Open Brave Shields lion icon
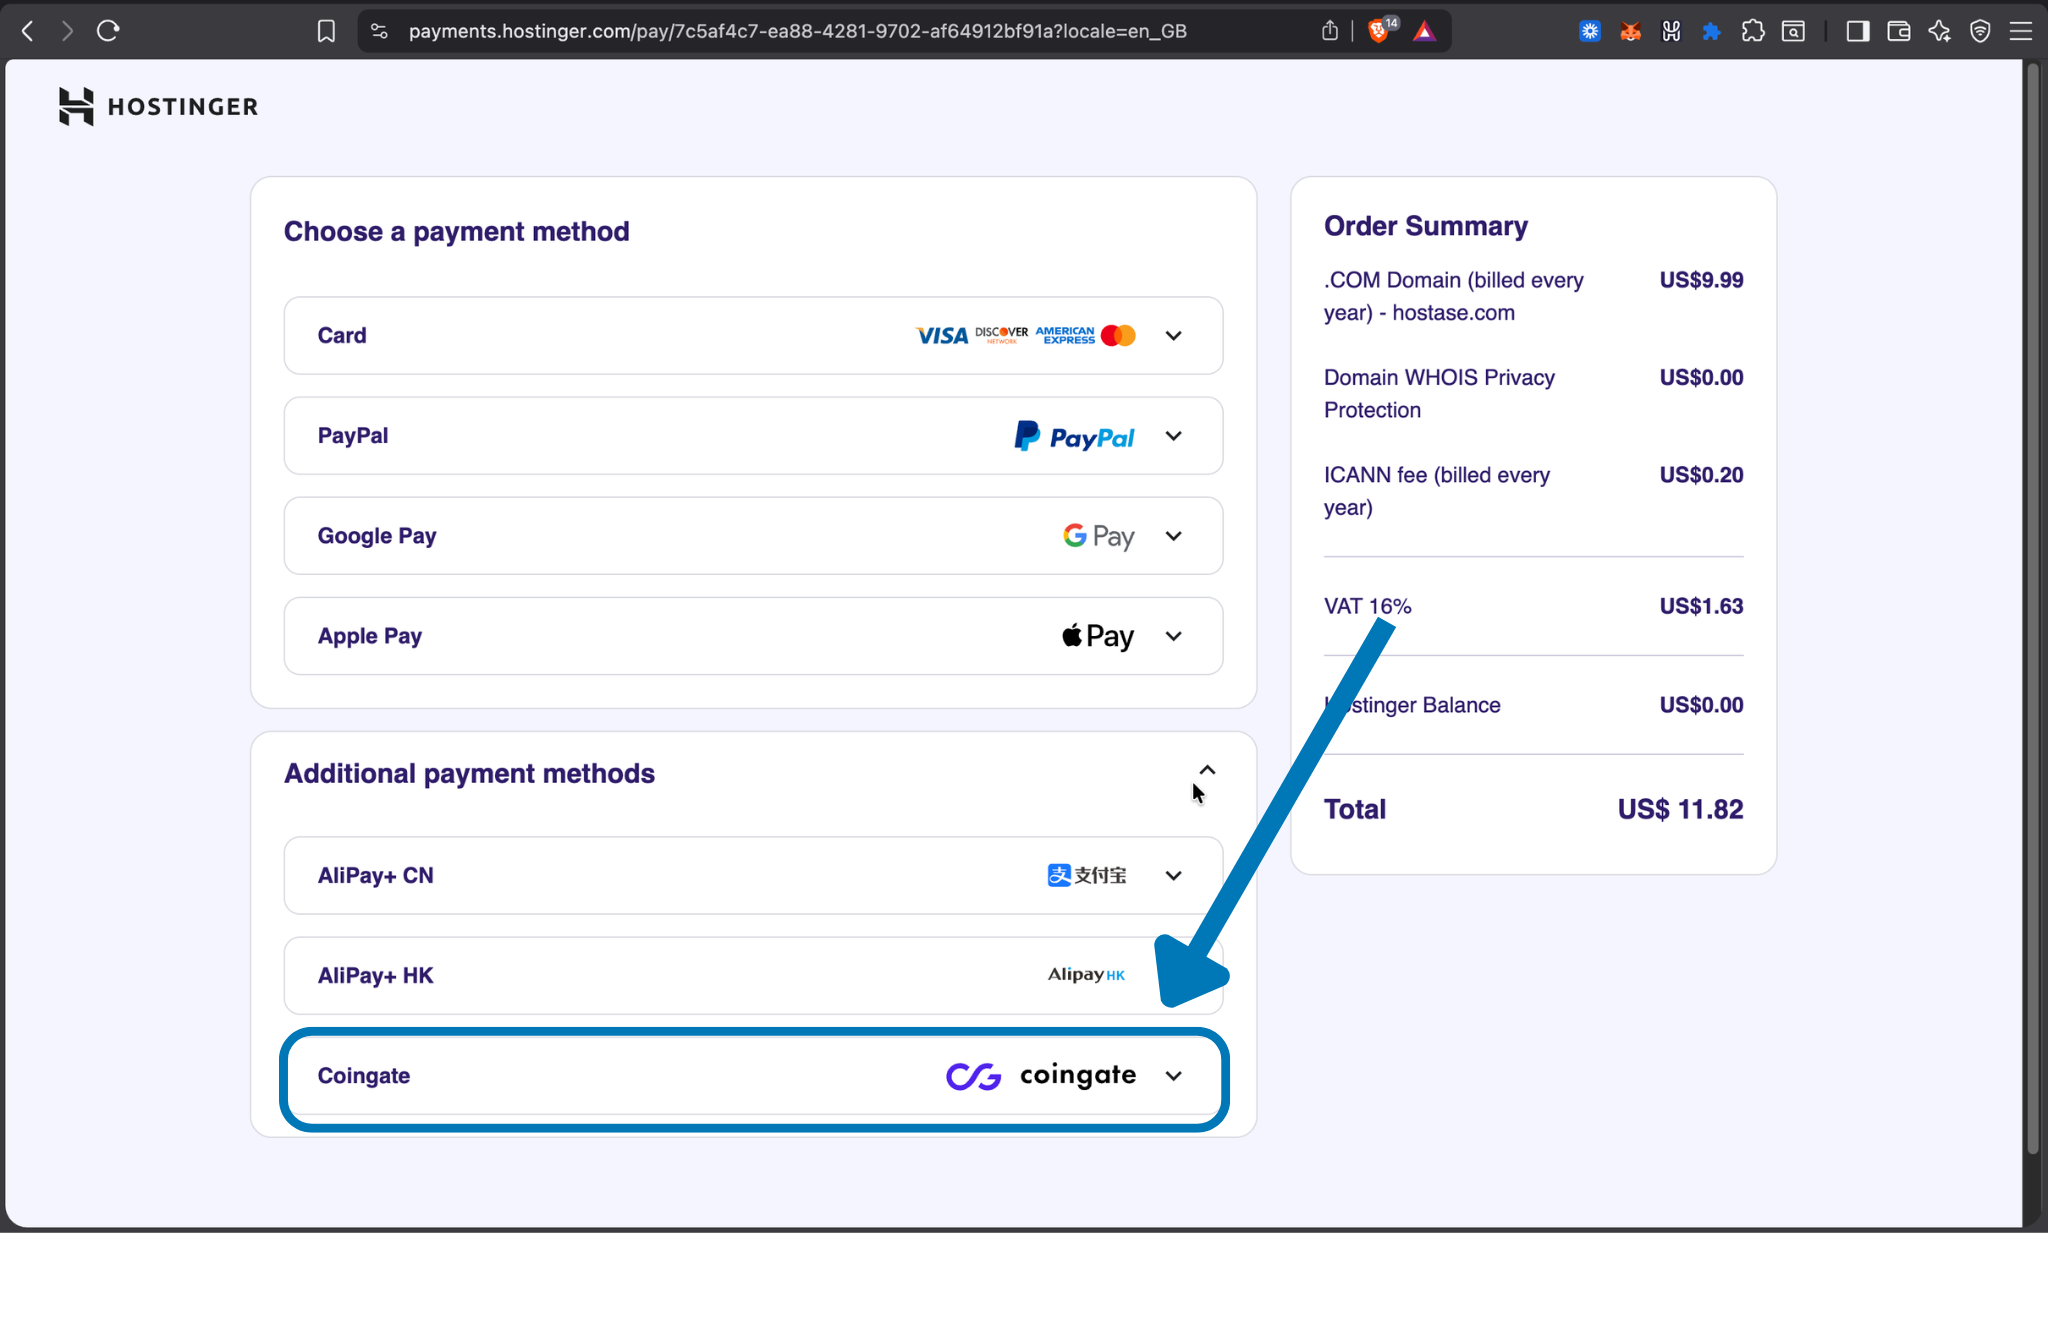This screenshot has height=1330, width=2048. [1381, 30]
